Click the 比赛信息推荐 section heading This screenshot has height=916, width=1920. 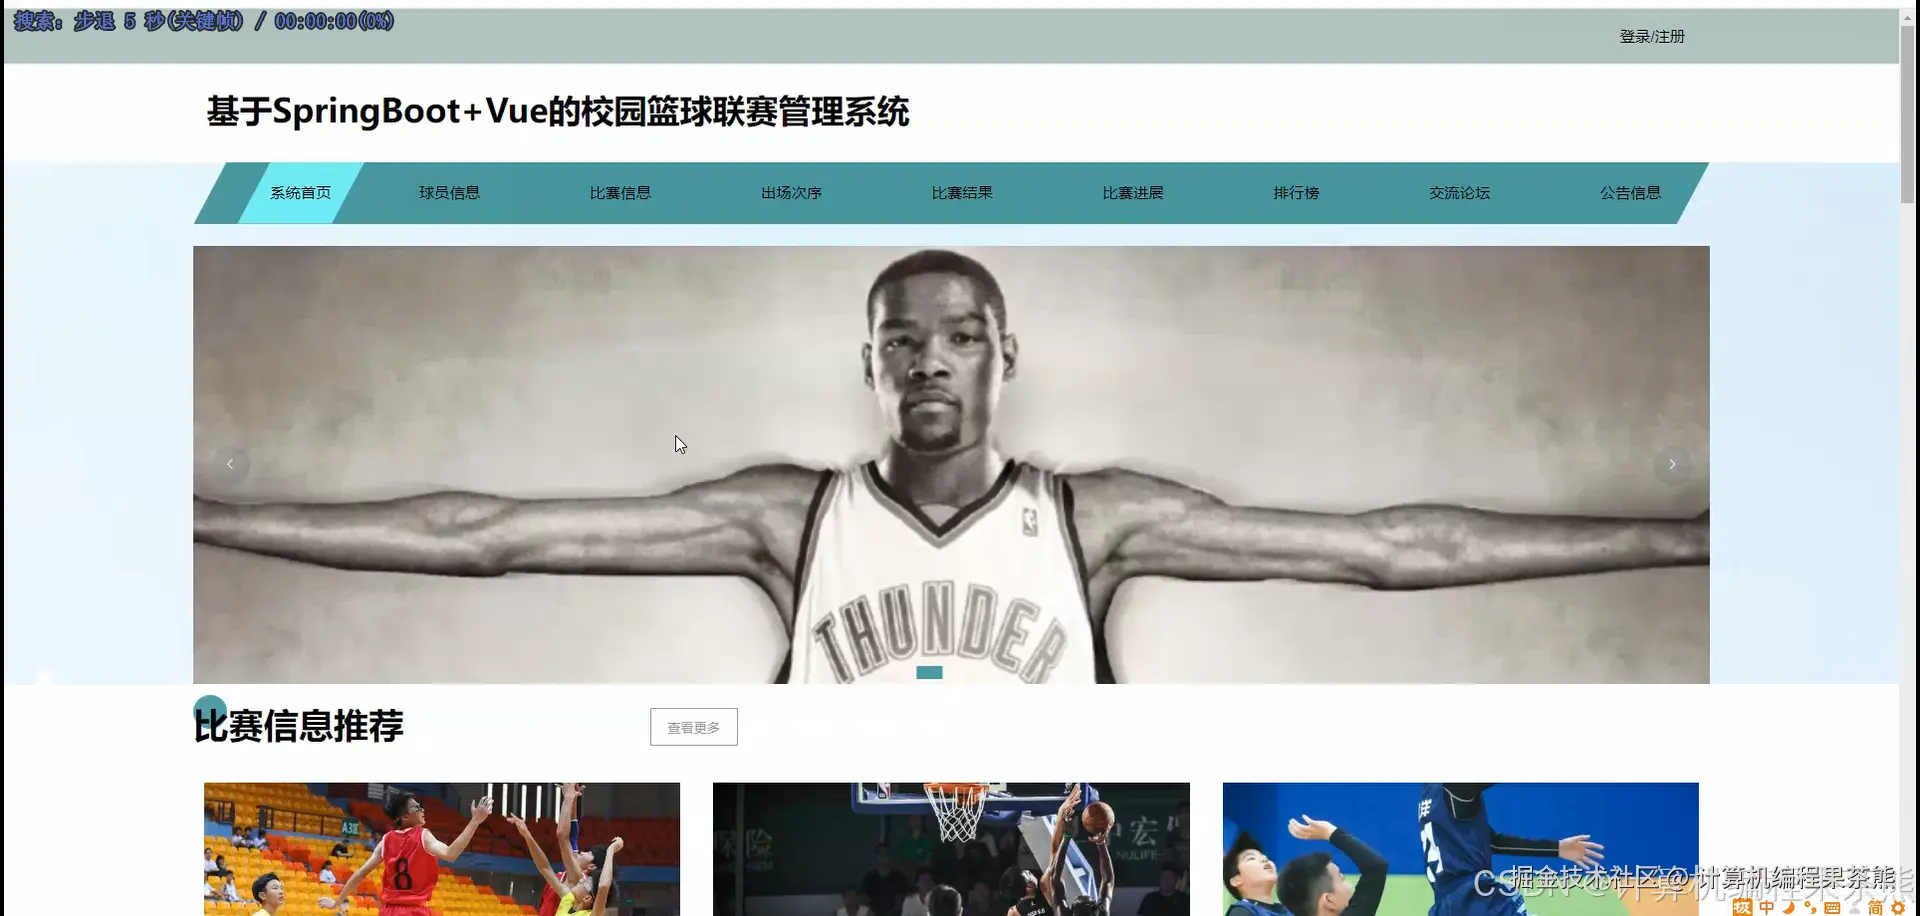(x=298, y=726)
